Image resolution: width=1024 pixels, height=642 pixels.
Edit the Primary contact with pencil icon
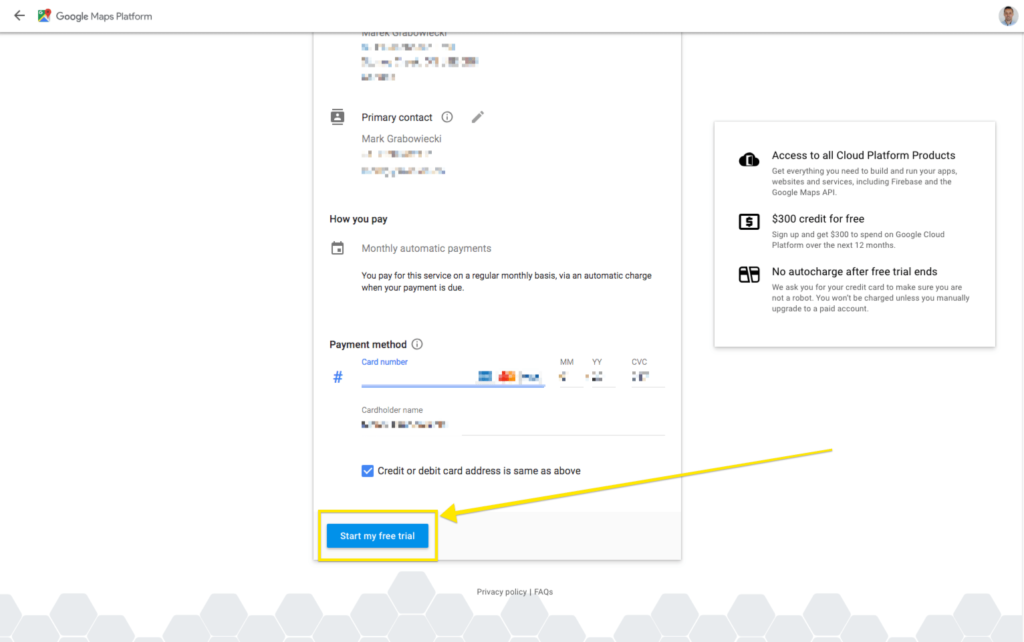(x=478, y=117)
